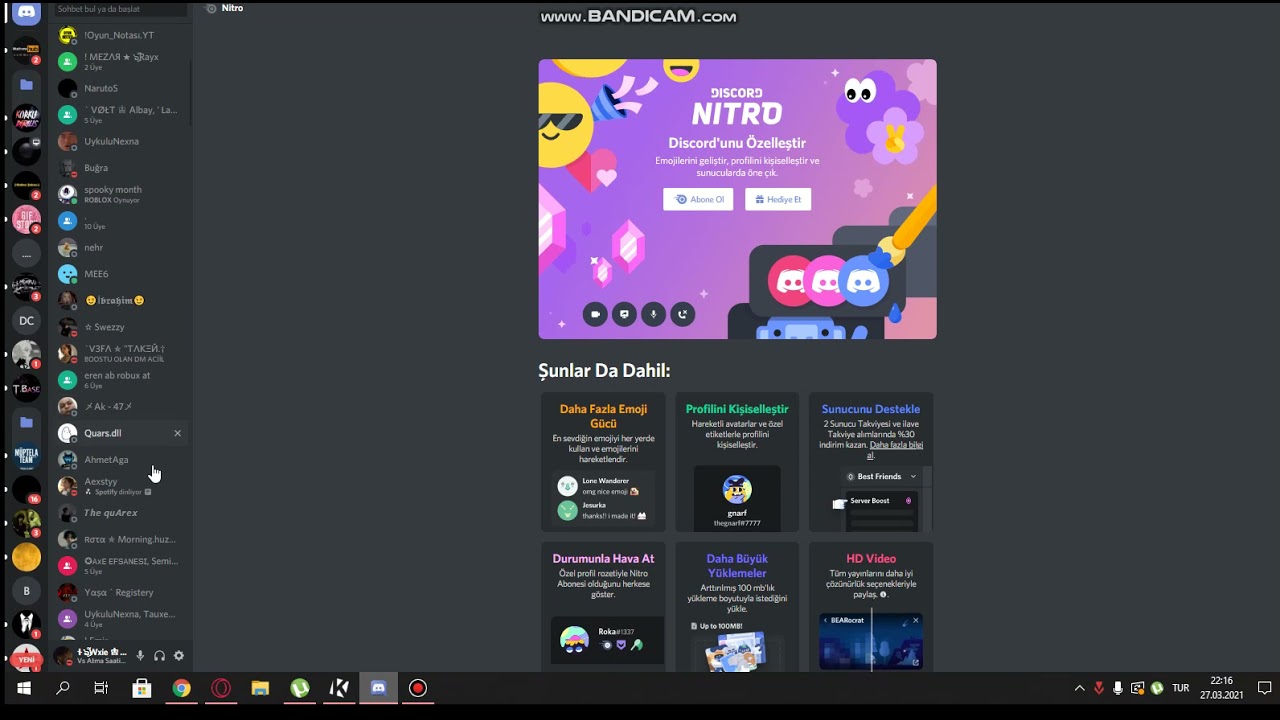Open Discord home button in server bar

pos(26,12)
